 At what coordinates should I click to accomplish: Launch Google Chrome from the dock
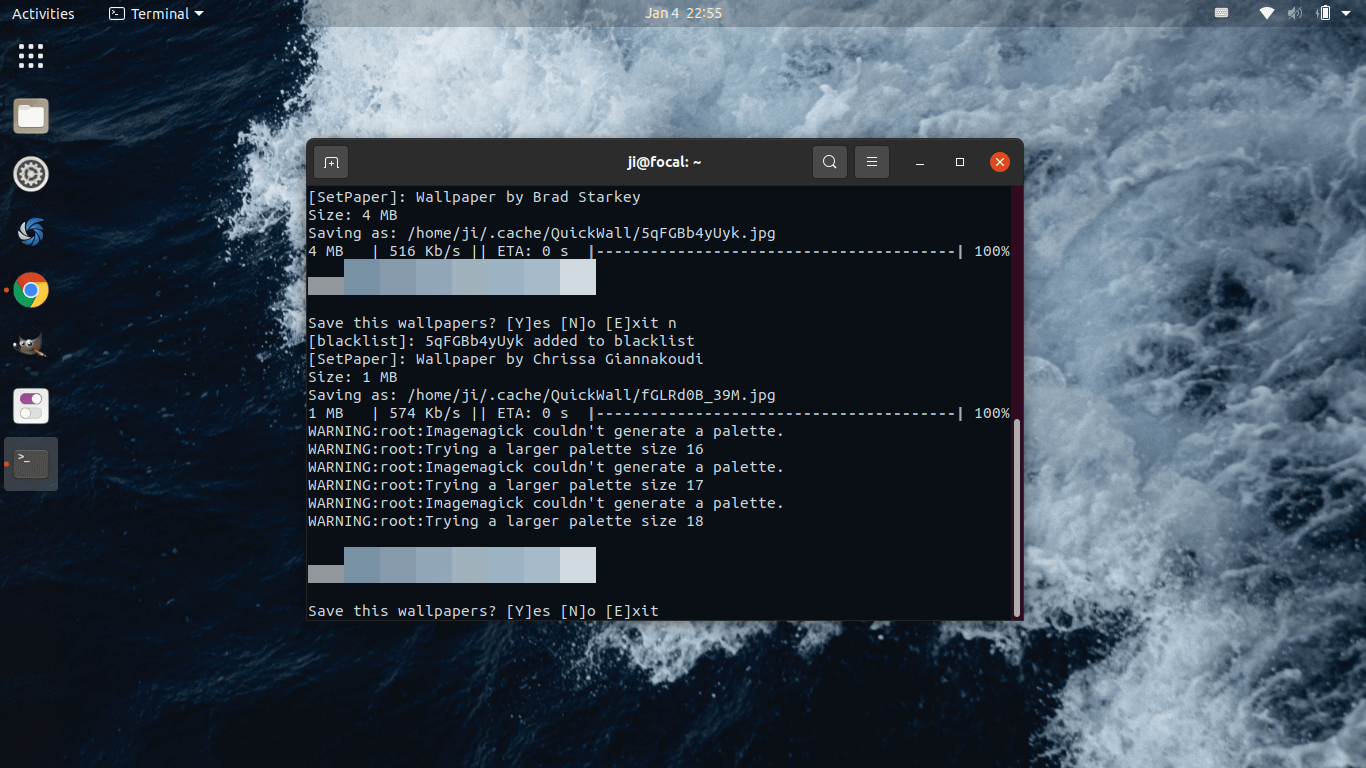point(31,290)
